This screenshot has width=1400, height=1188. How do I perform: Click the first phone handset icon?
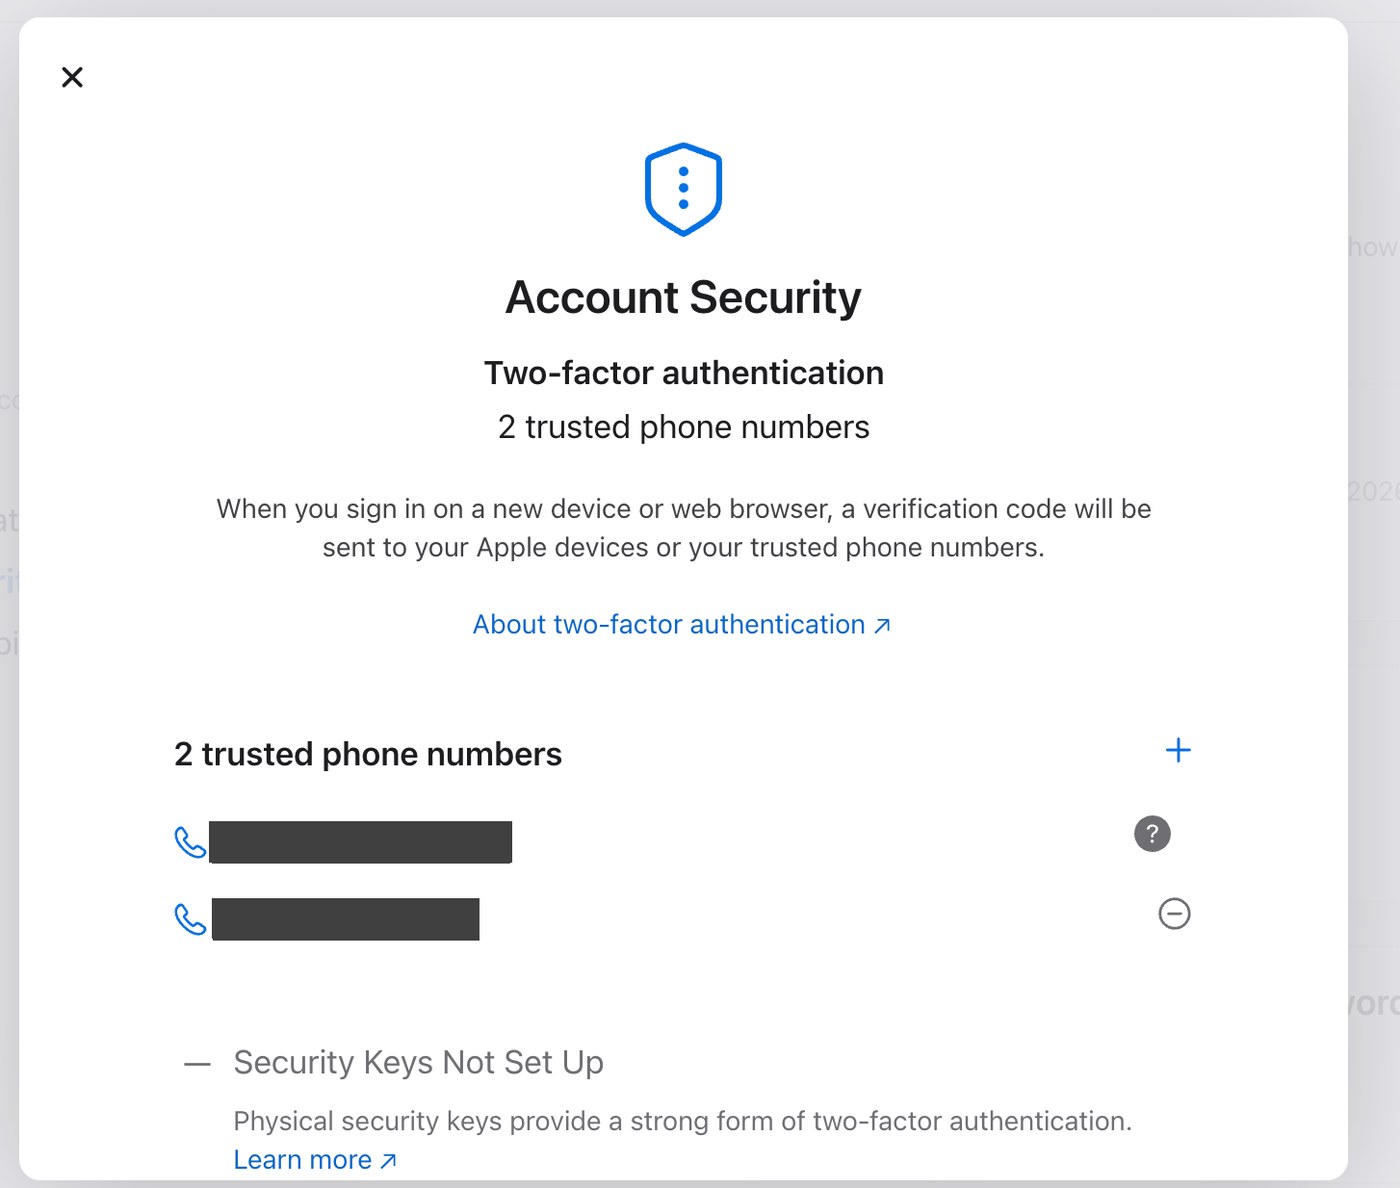click(190, 842)
